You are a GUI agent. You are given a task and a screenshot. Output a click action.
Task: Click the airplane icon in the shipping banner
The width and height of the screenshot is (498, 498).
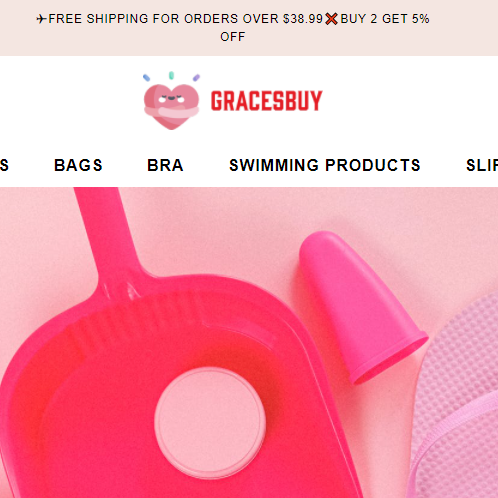(x=41, y=19)
